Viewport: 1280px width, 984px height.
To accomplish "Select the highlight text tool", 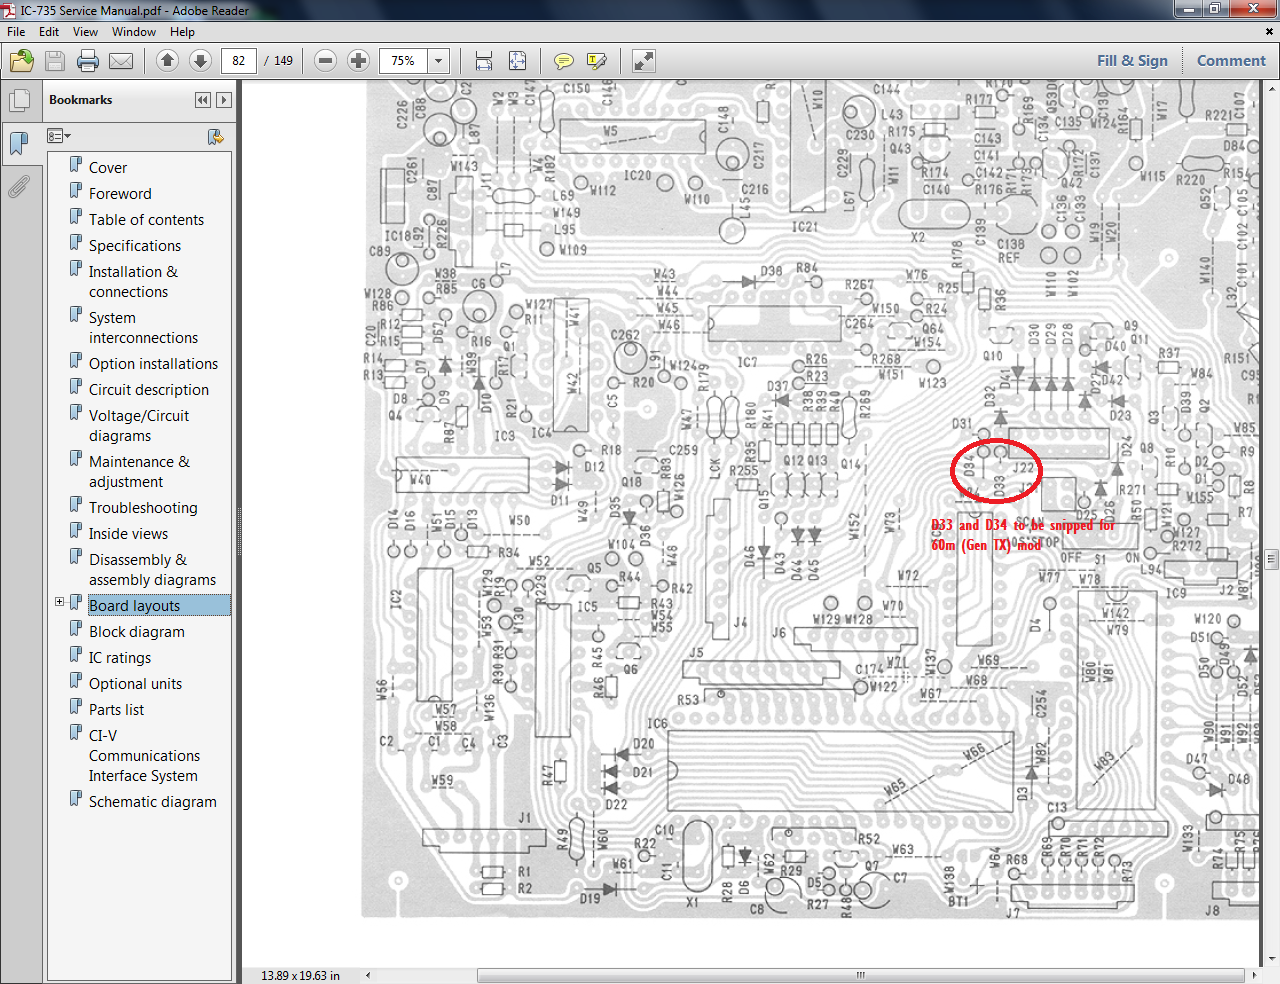I will (597, 61).
